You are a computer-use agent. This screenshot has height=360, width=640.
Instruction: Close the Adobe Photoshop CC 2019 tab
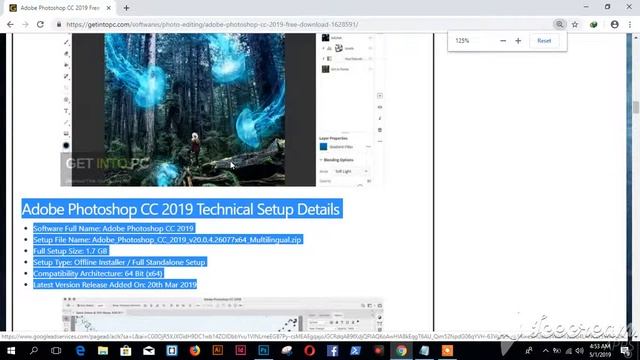109,8
